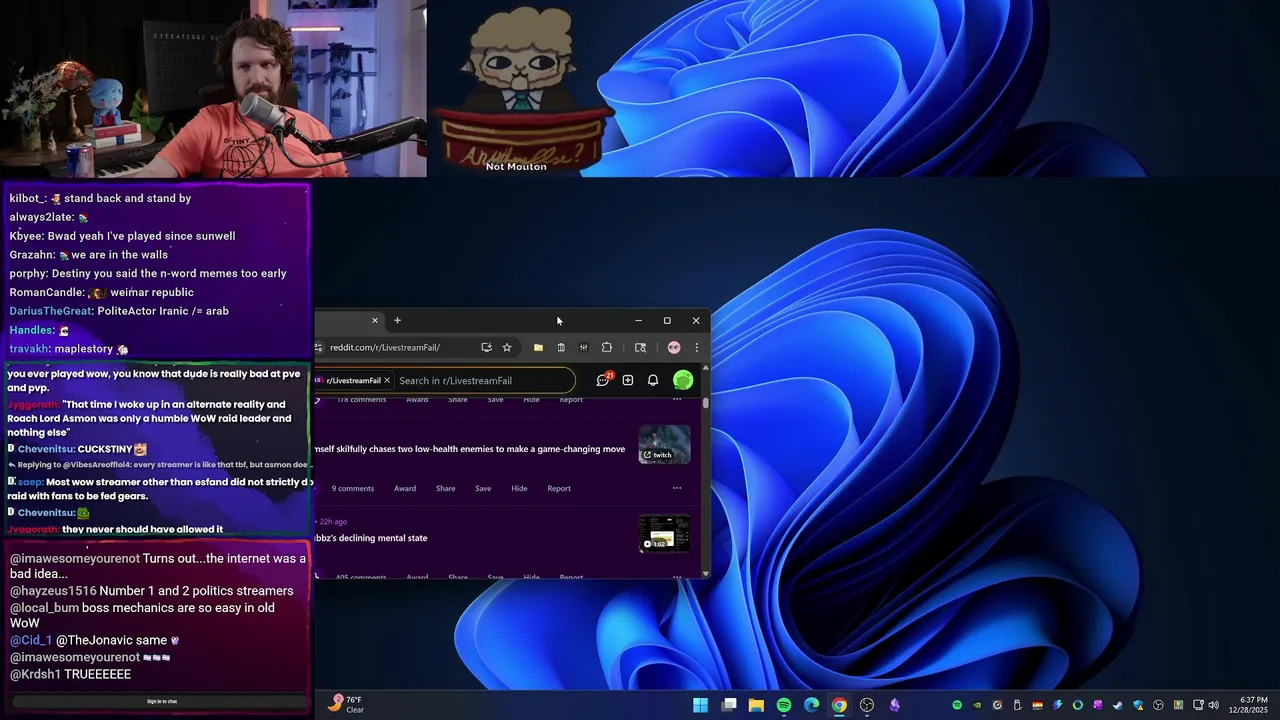Open the twitch clip thumbnail
Image resolution: width=1280 pixels, height=720 pixels.
pos(664,444)
